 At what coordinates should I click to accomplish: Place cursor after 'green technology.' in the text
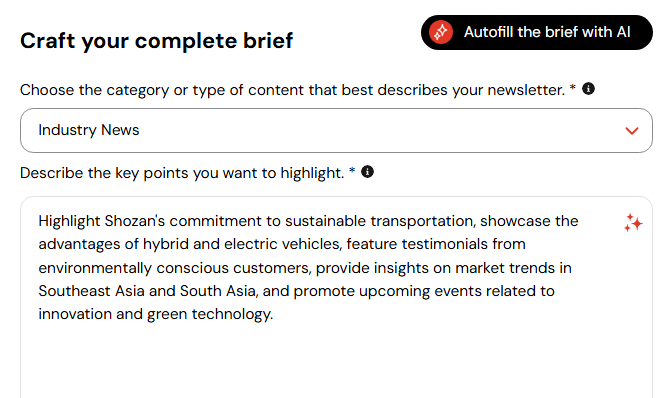click(273, 314)
